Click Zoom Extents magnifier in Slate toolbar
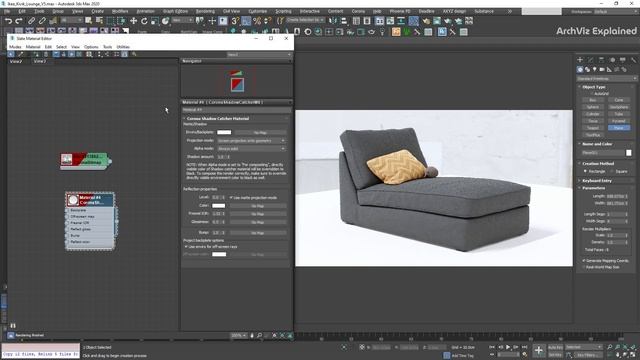Image resolution: width=640 pixels, height=360 pixels. point(260,336)
